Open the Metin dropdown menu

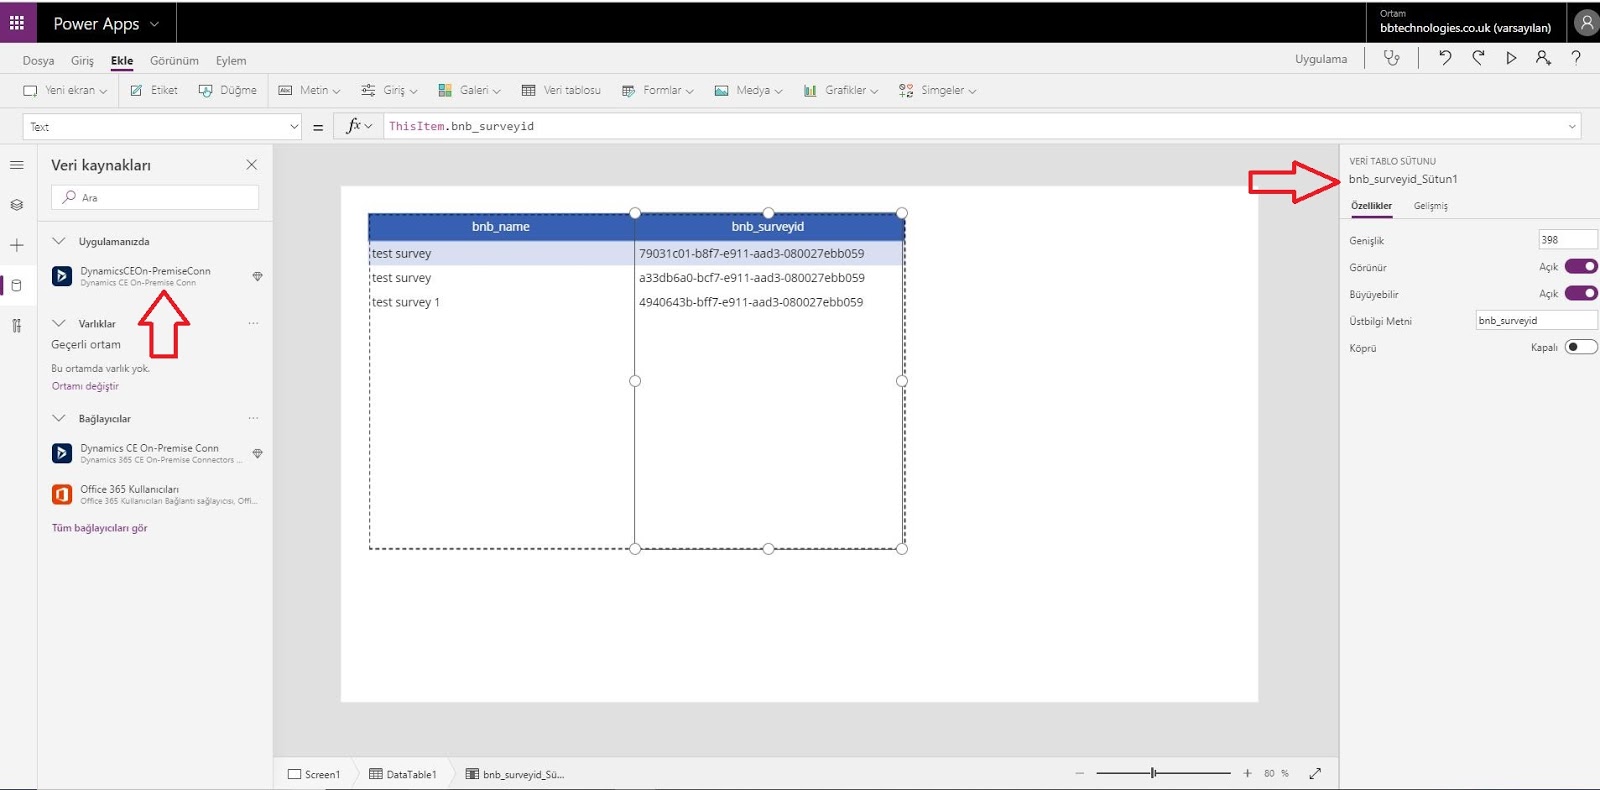[309, 90]
